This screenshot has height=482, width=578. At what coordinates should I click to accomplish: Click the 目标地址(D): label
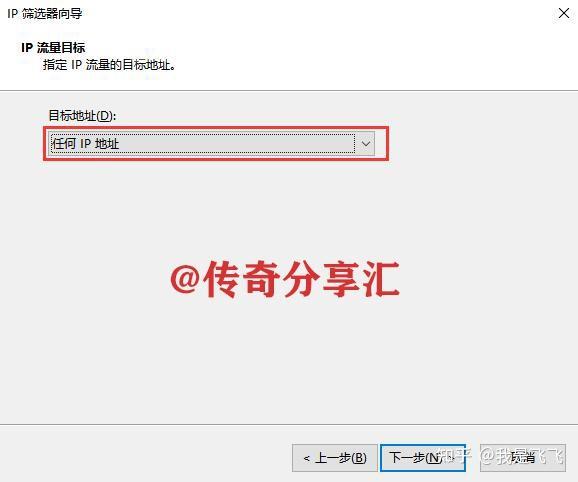(x=82, y=116)
